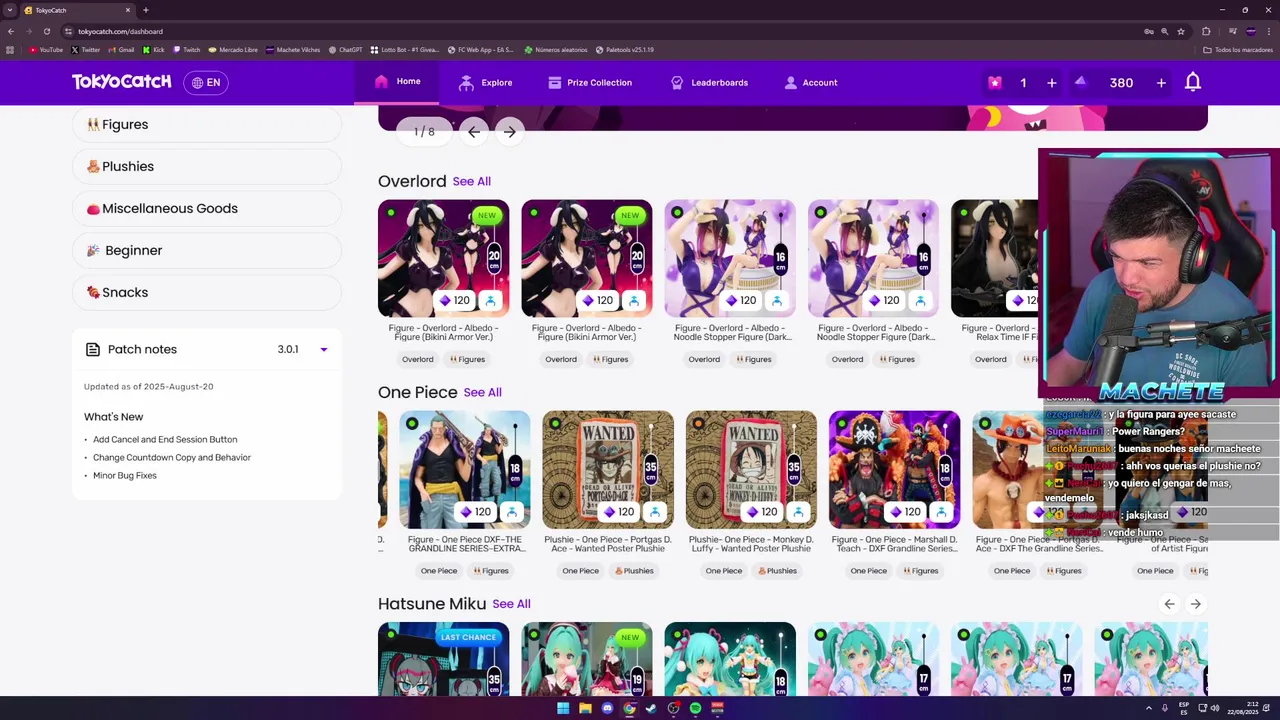Click 'Minor Bug Fixes' patch note
The image size is (1280, 720).
click(x=125, y=475)
